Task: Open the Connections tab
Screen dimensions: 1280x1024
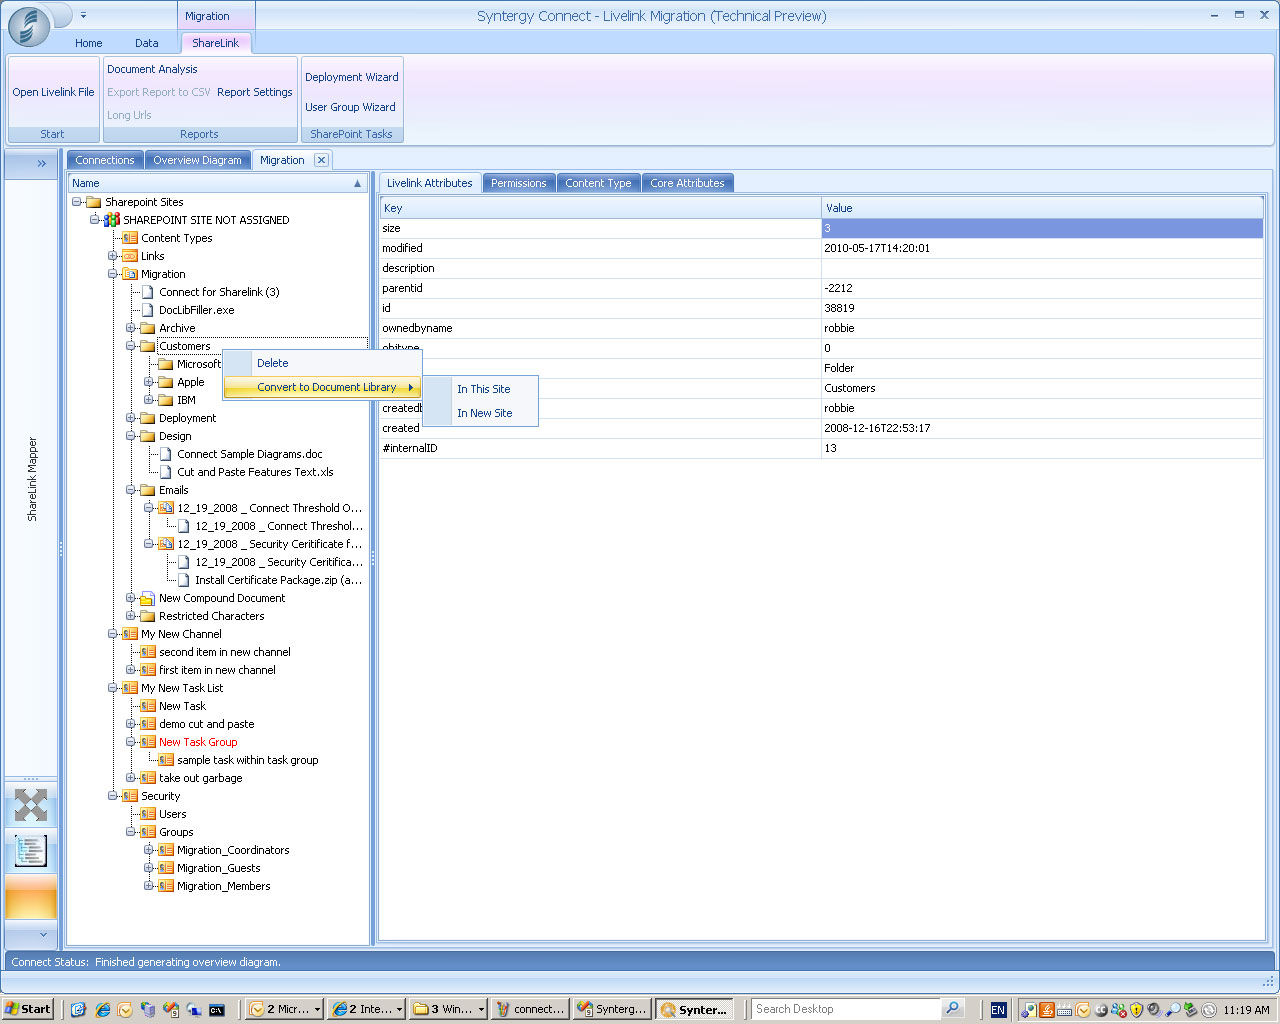Action: (x=105, y=160)
